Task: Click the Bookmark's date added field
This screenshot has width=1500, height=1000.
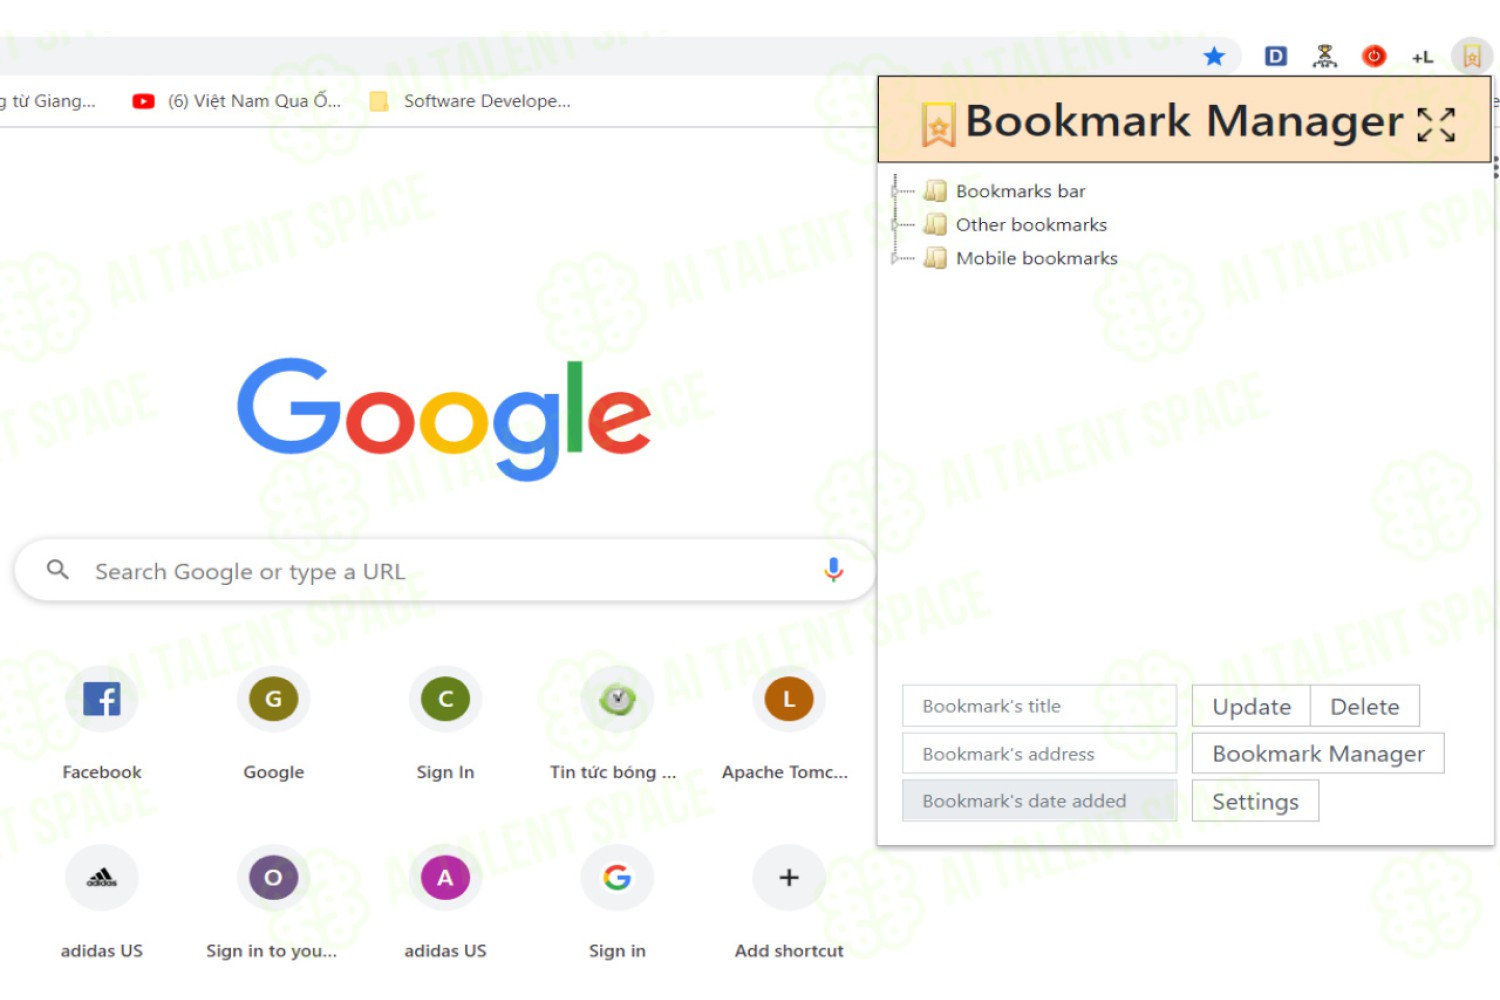Action: (x=1039, y=801)
